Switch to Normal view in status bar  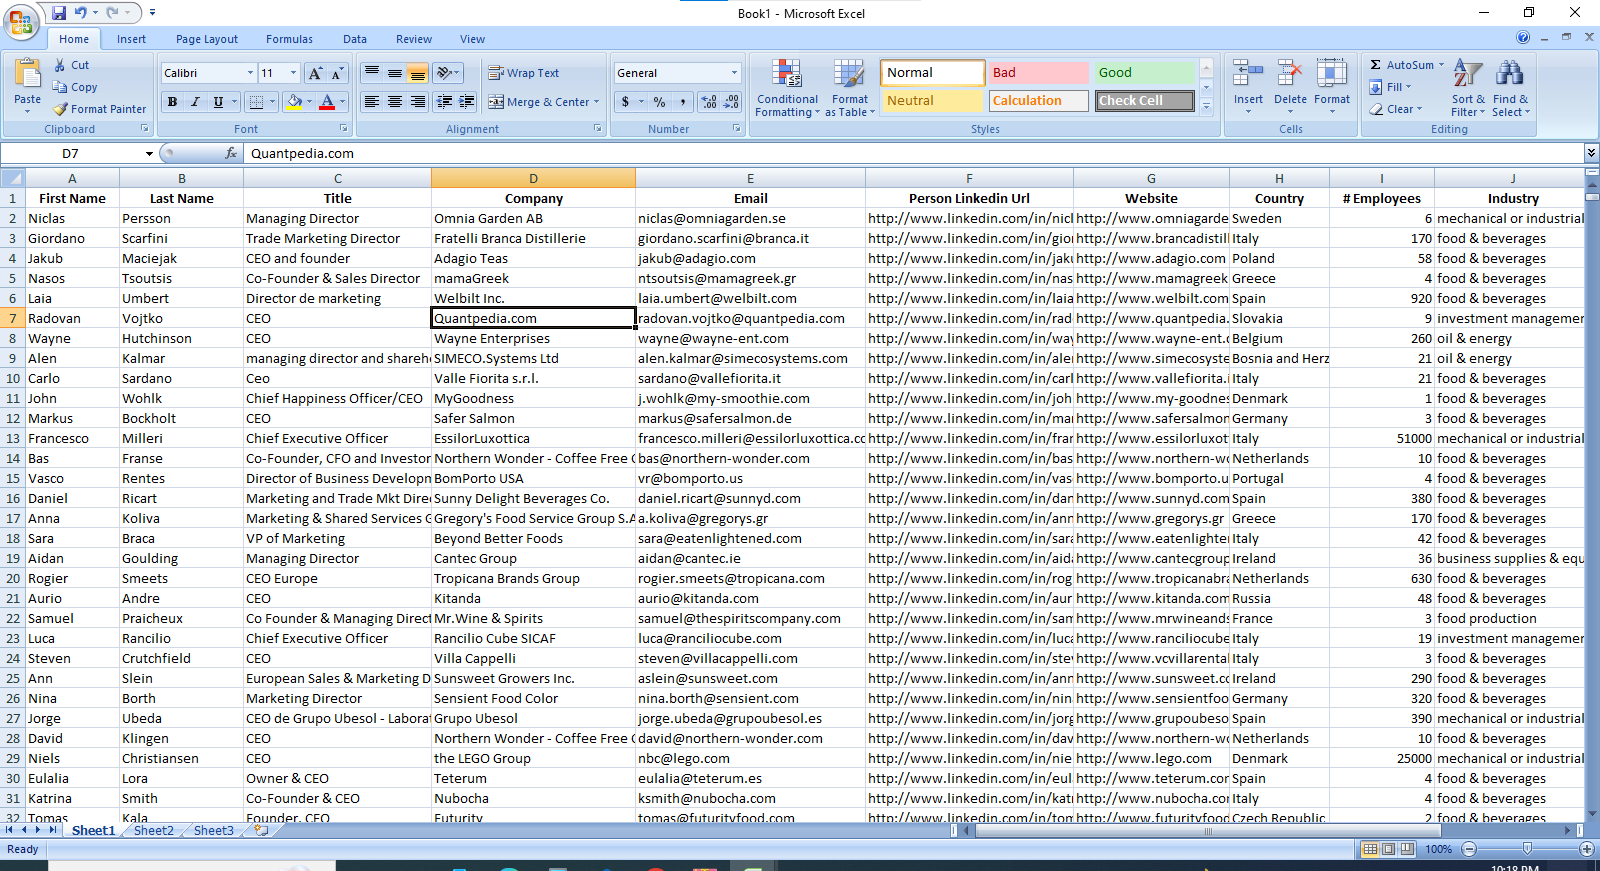pyautogui.click(x=1370, y=849)
